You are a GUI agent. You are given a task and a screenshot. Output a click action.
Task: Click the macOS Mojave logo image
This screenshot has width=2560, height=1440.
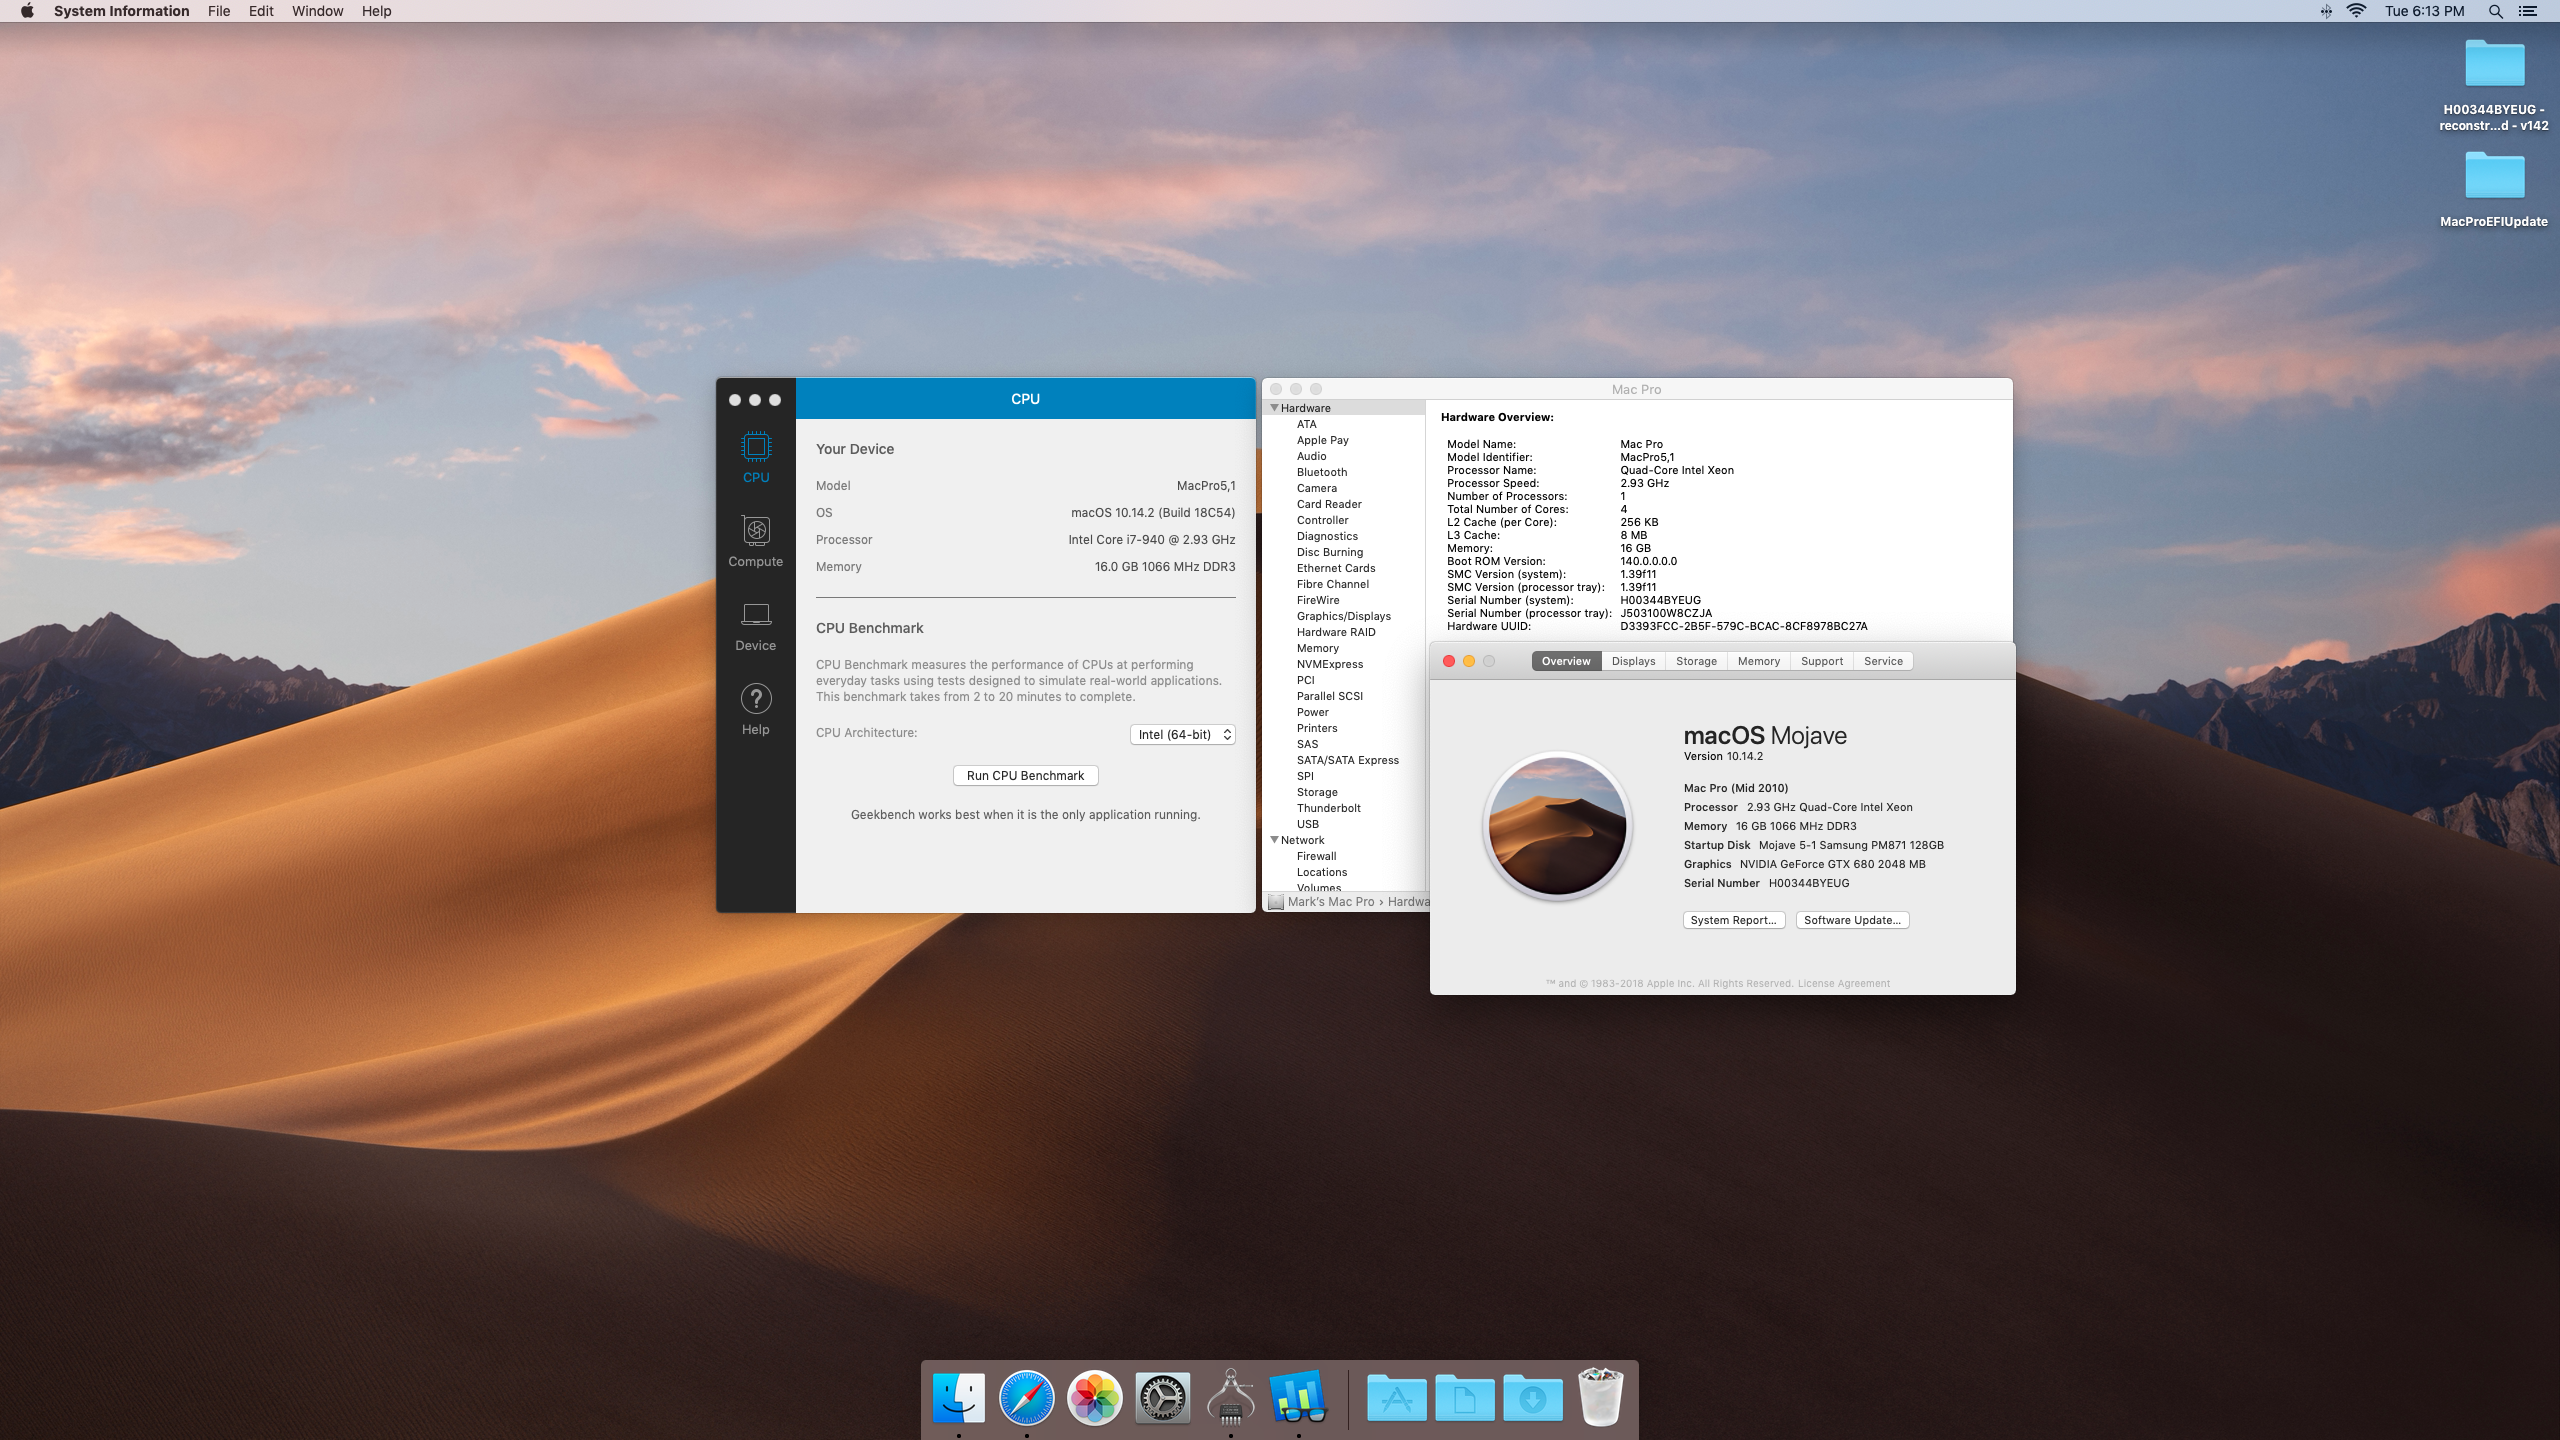1557,826
